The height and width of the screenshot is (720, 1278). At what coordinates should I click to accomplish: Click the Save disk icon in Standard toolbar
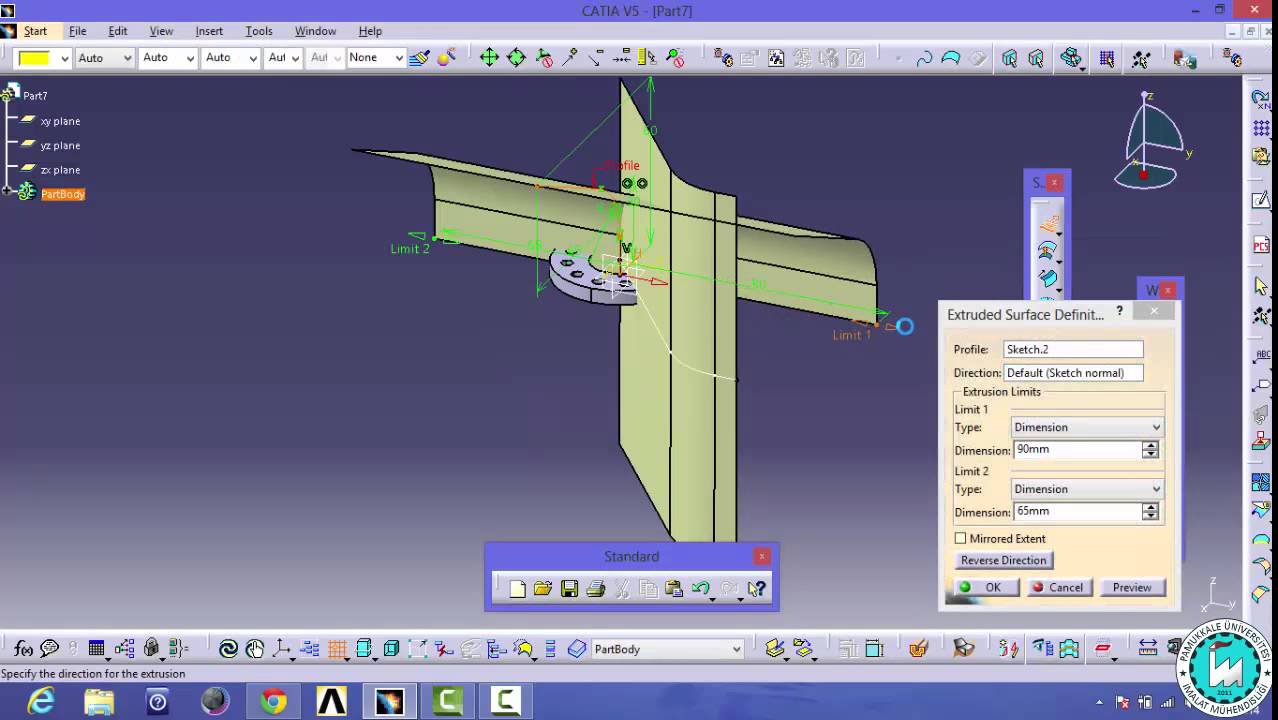pyautogui.click(x=569, y=589)
